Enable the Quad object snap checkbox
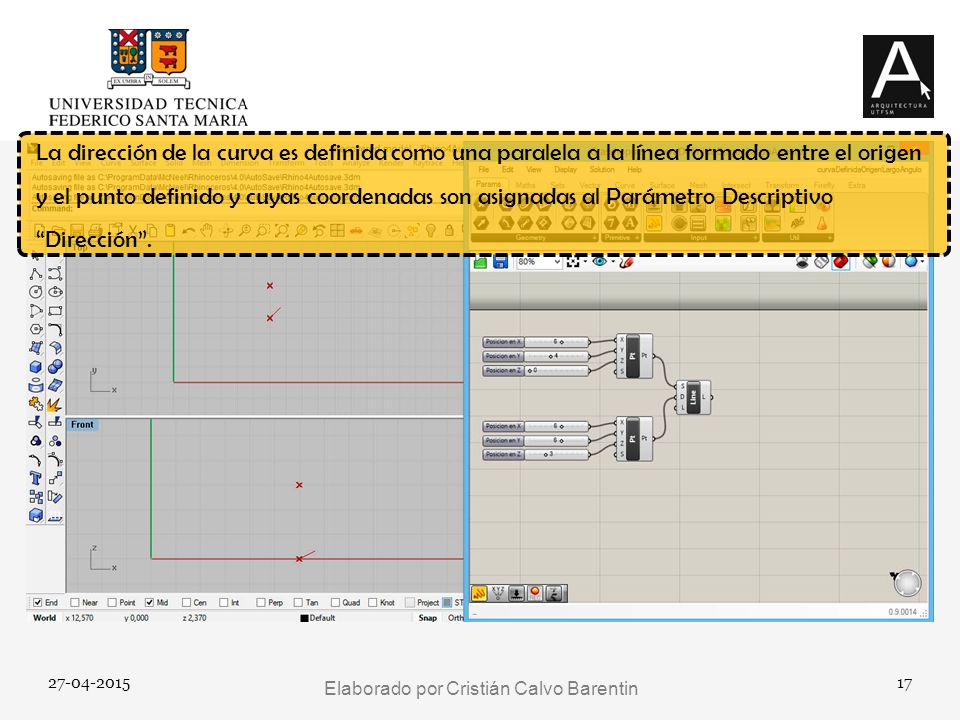 point(336,602)
